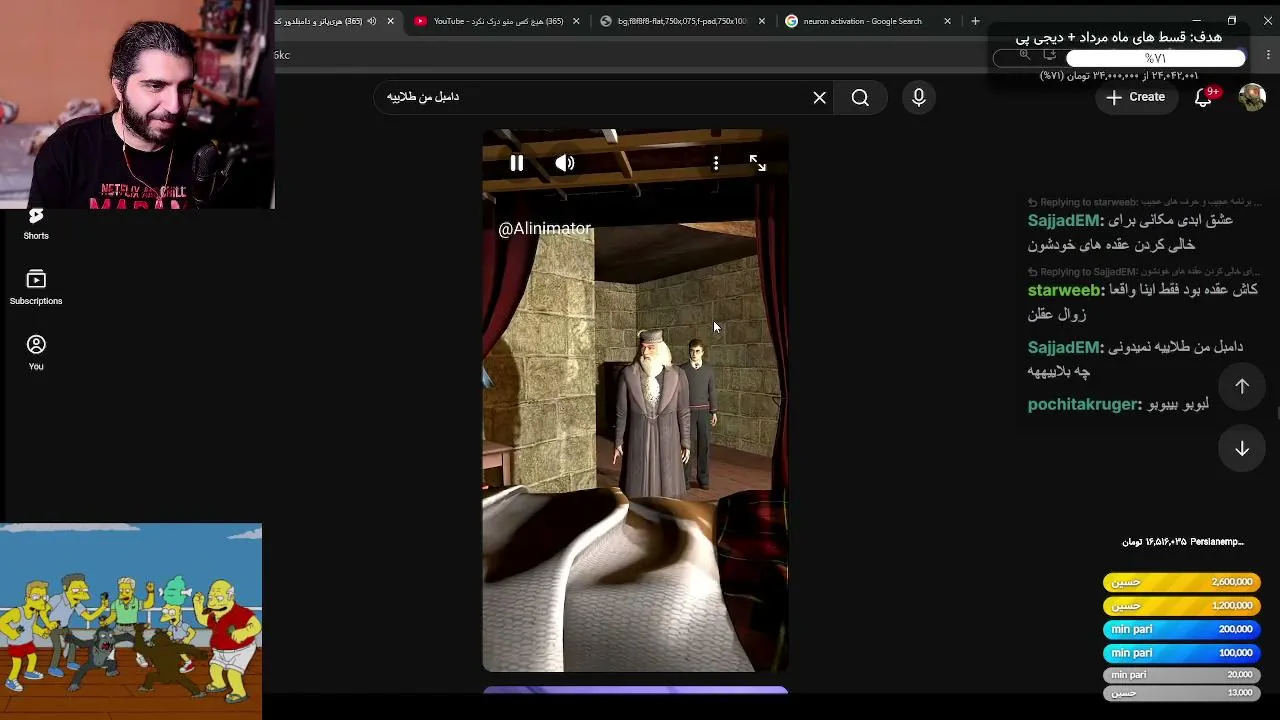Click the min pari 20,000 donation entry
This screenshot has width=1280, height=720.
1182,675
